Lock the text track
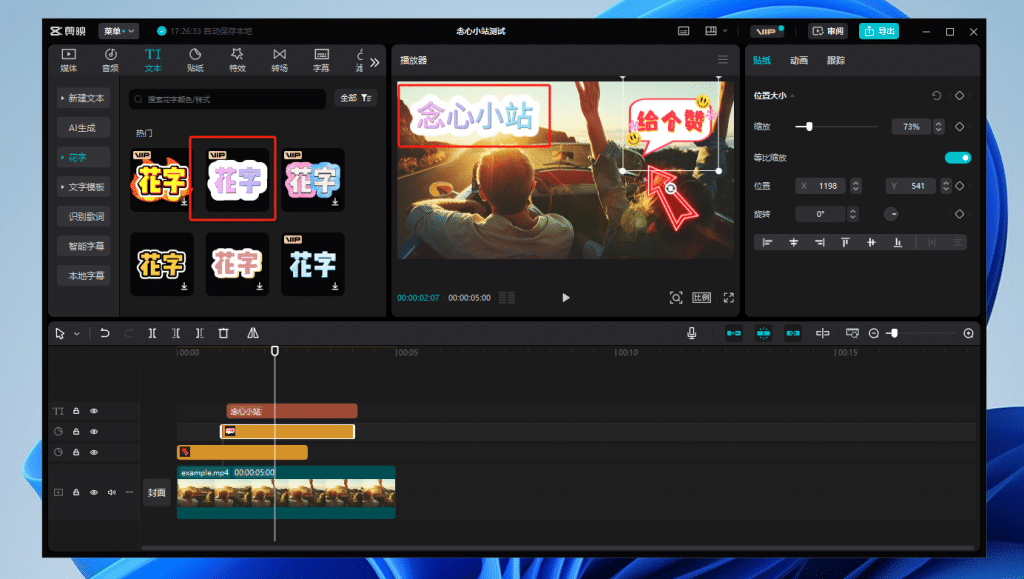Viewport: 1024px width, 579px height. tap(76, 411)
